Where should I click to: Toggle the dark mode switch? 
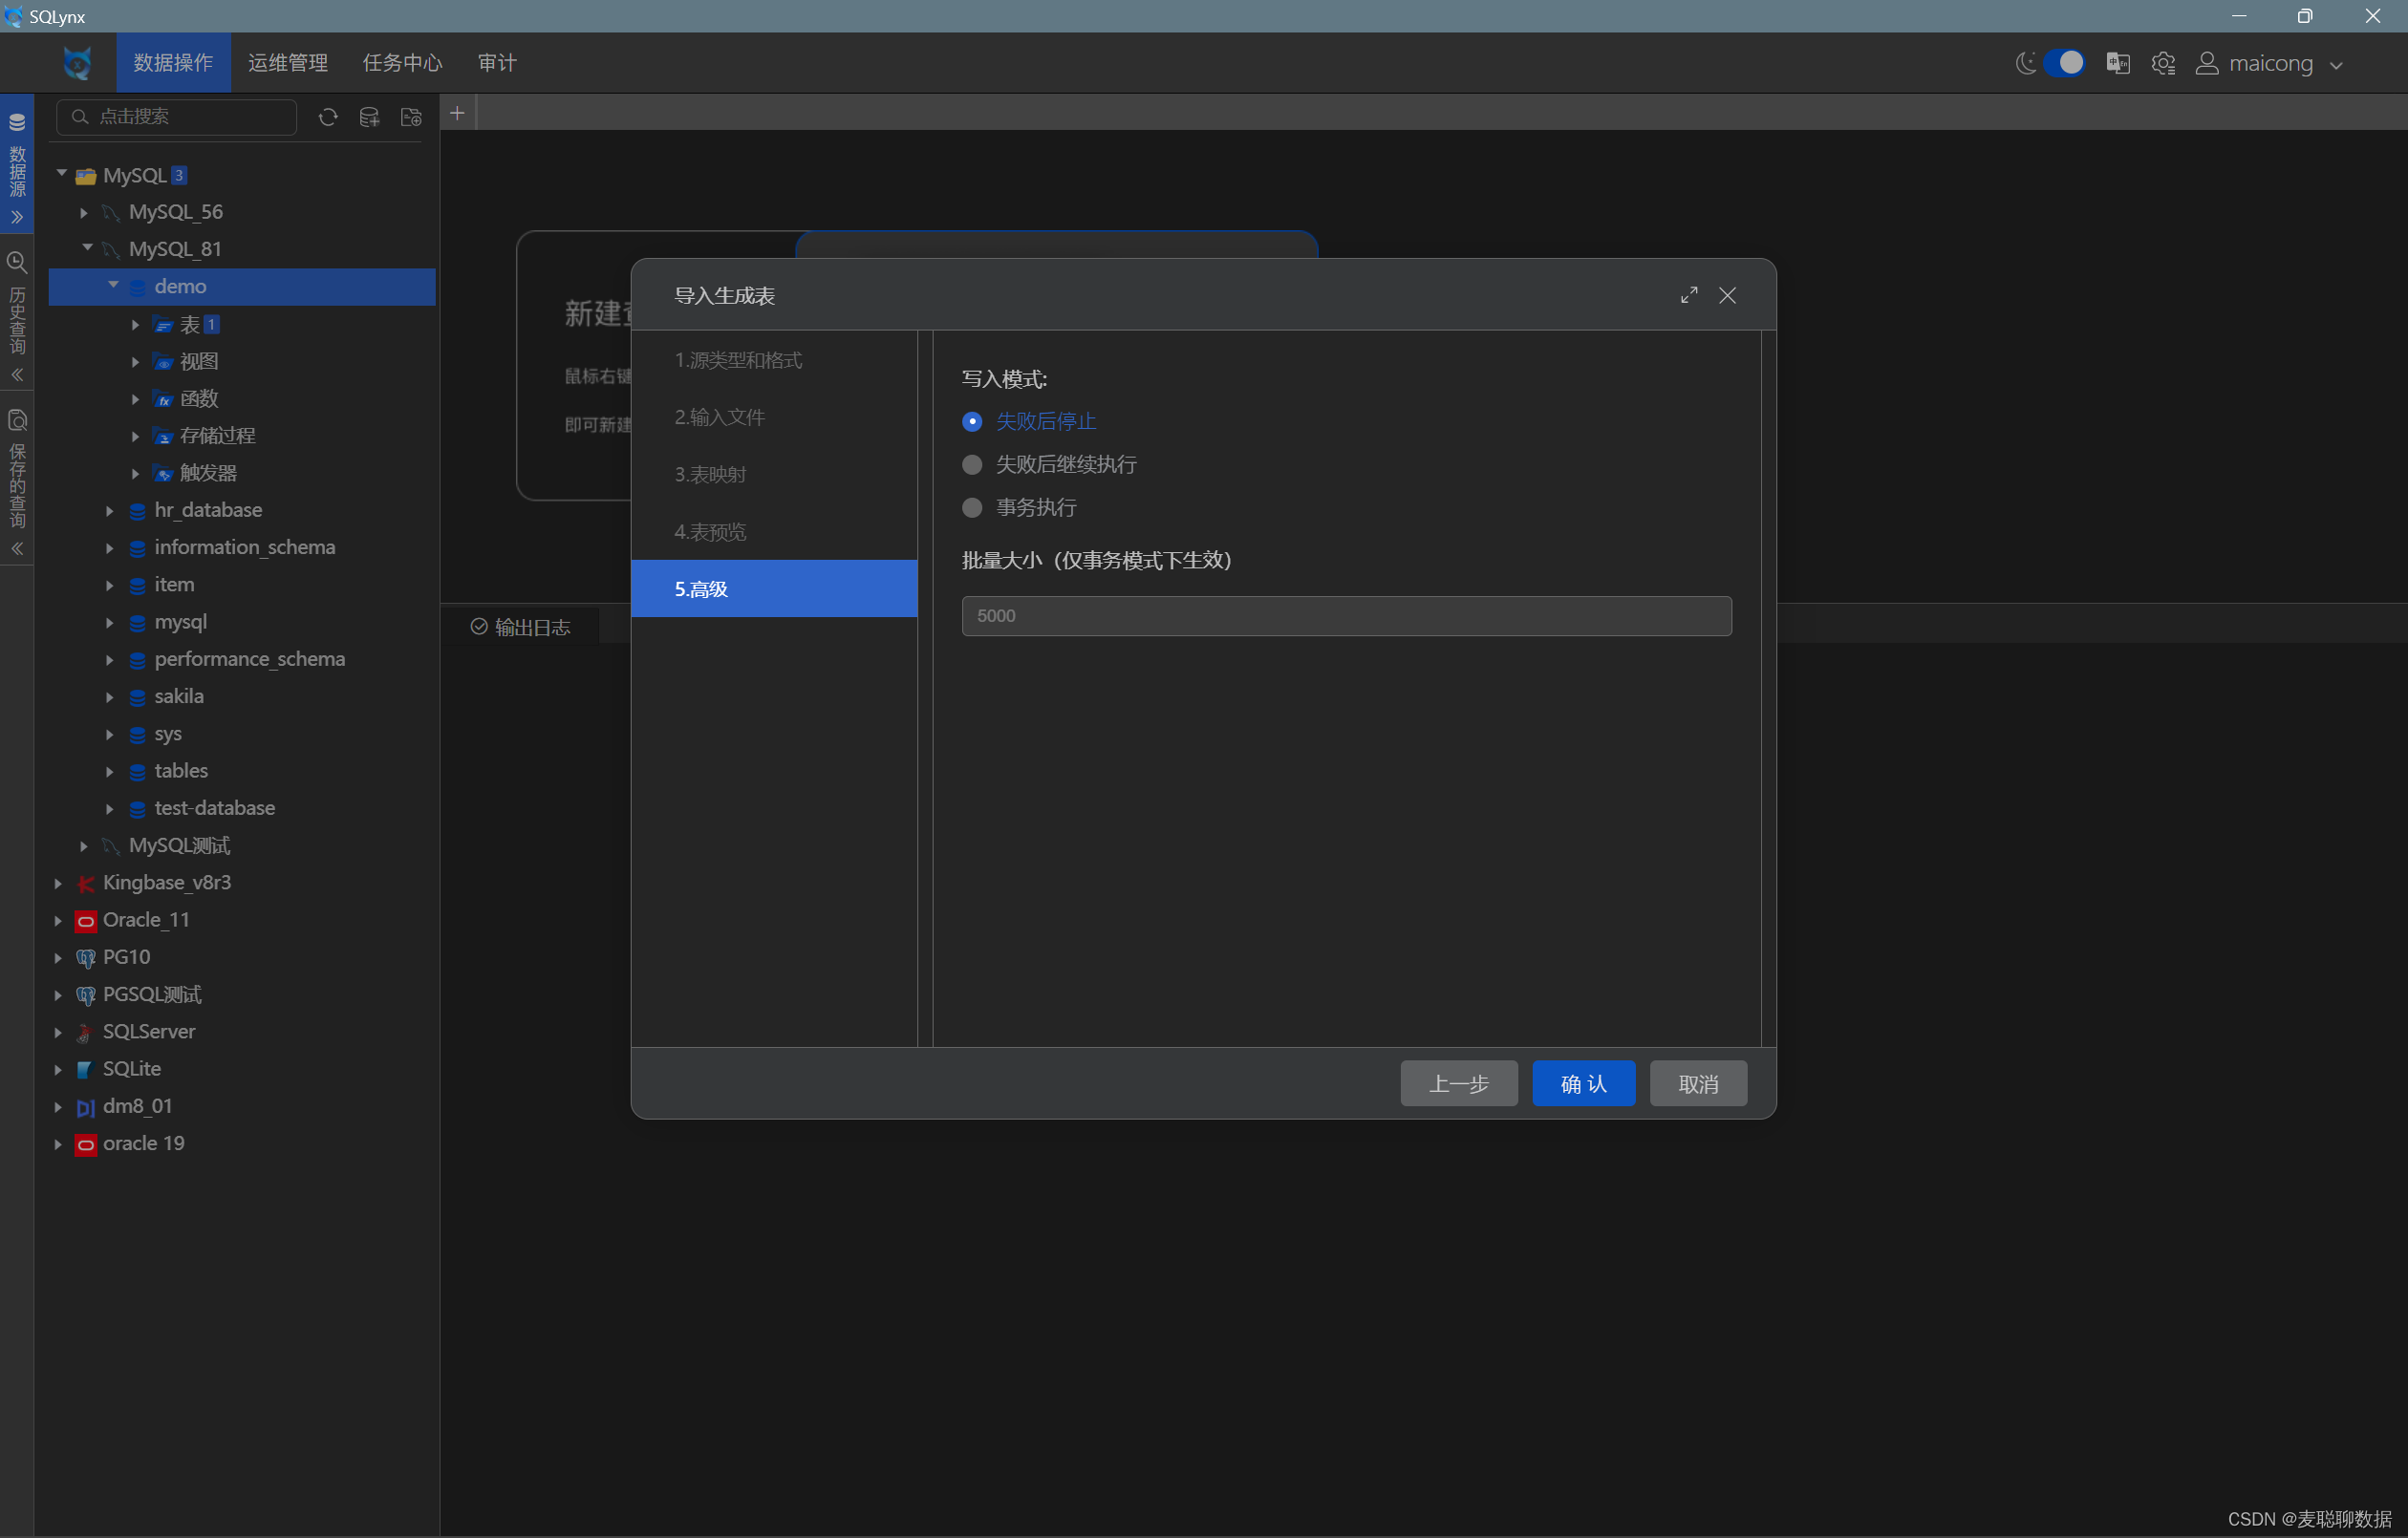point(2062,63)
